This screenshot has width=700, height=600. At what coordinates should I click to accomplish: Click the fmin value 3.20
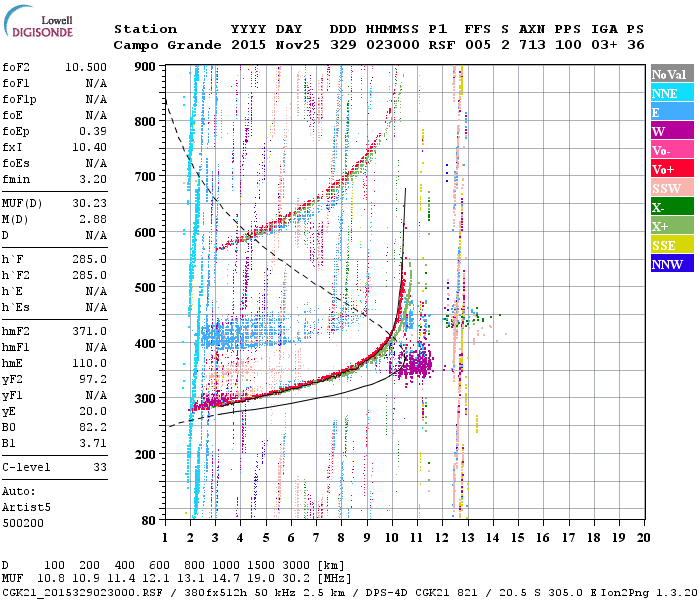(x=93, y=179)
